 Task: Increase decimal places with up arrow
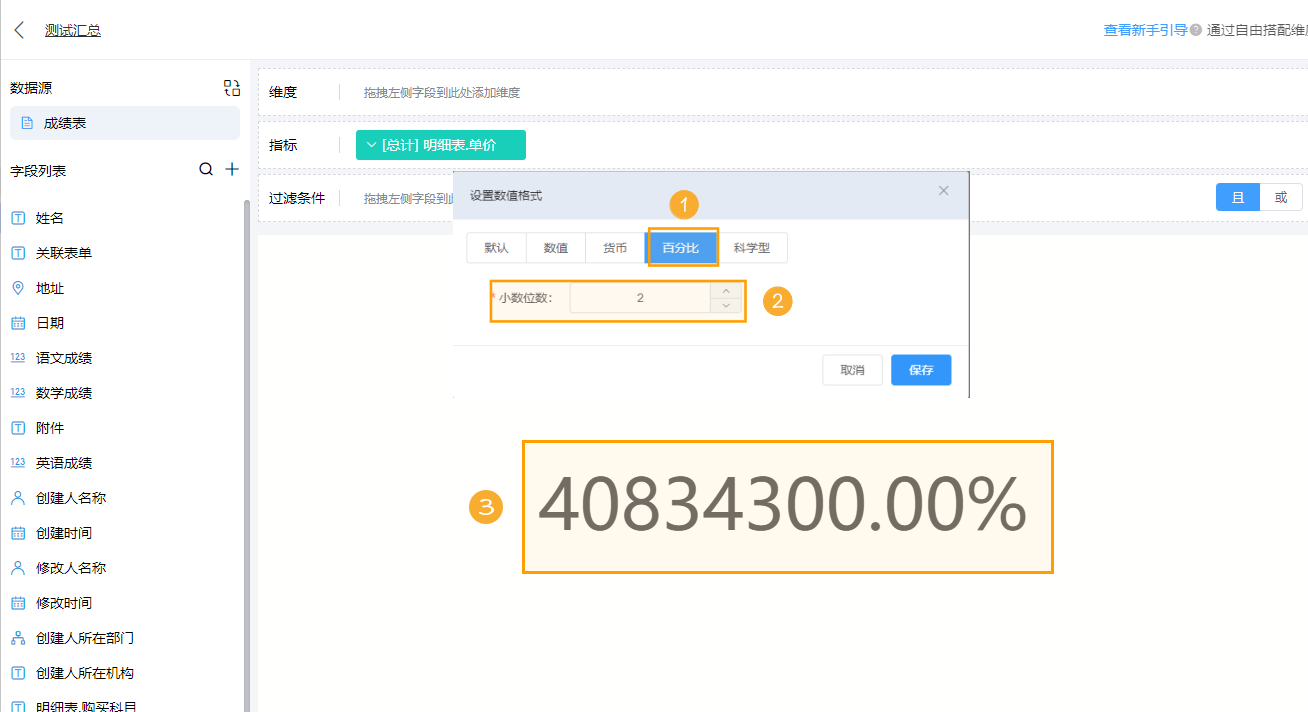pyautogui.click(x=726, y=291)
